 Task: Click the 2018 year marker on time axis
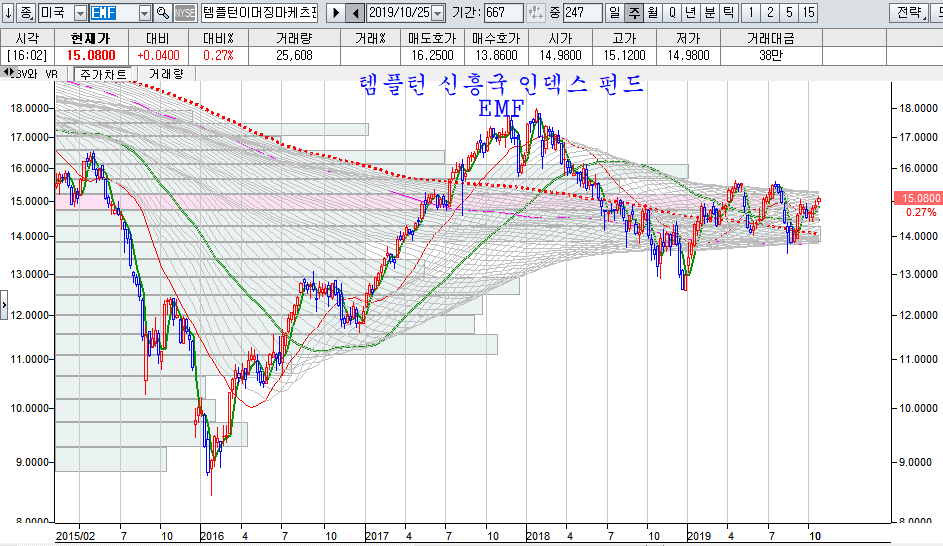pos(538,536)
